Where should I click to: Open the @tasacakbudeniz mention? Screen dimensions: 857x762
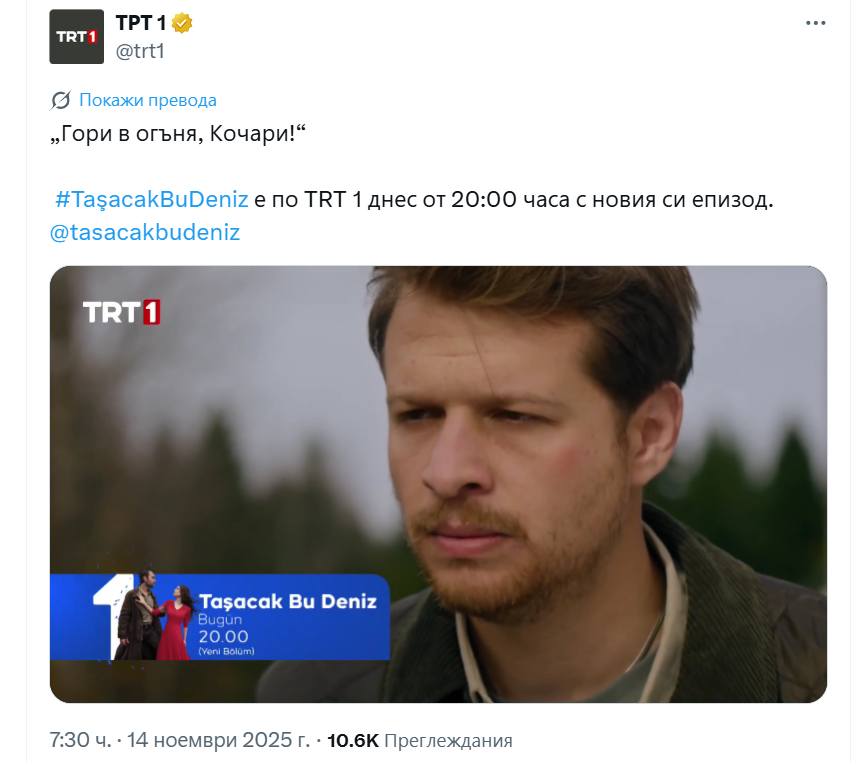click(x=145, y=232)
